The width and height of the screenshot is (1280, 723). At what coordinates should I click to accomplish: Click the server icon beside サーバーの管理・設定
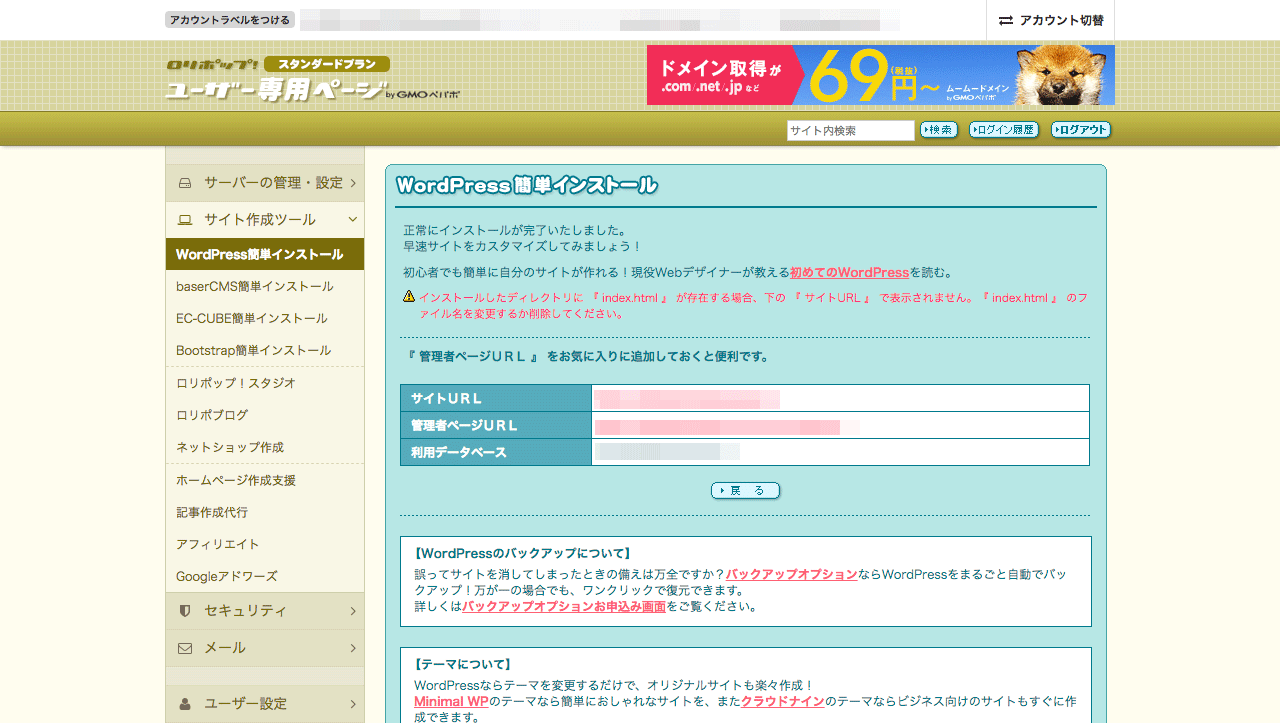click(185, 183)
